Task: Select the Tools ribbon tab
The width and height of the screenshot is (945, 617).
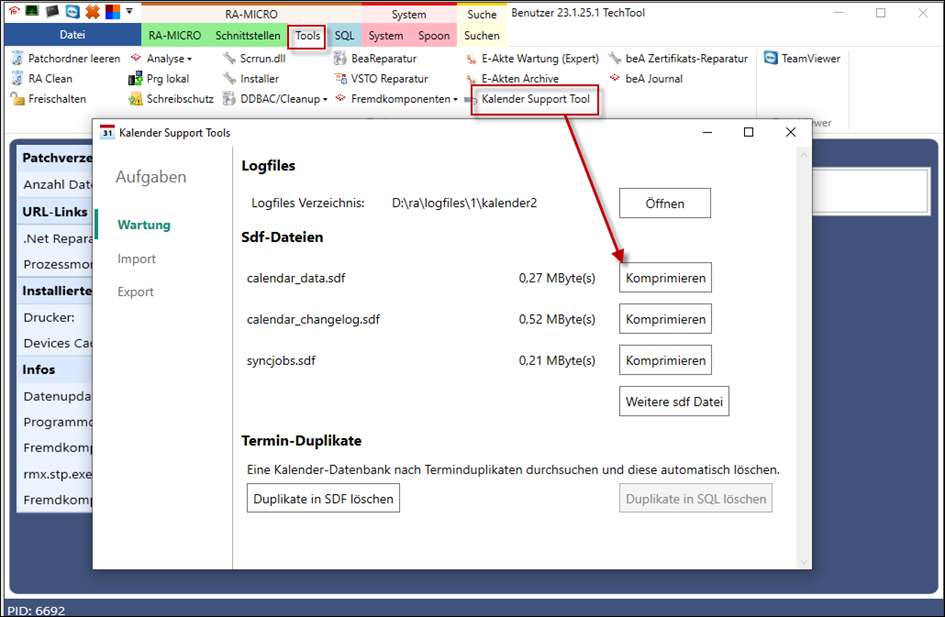Action: pos(307,36)
